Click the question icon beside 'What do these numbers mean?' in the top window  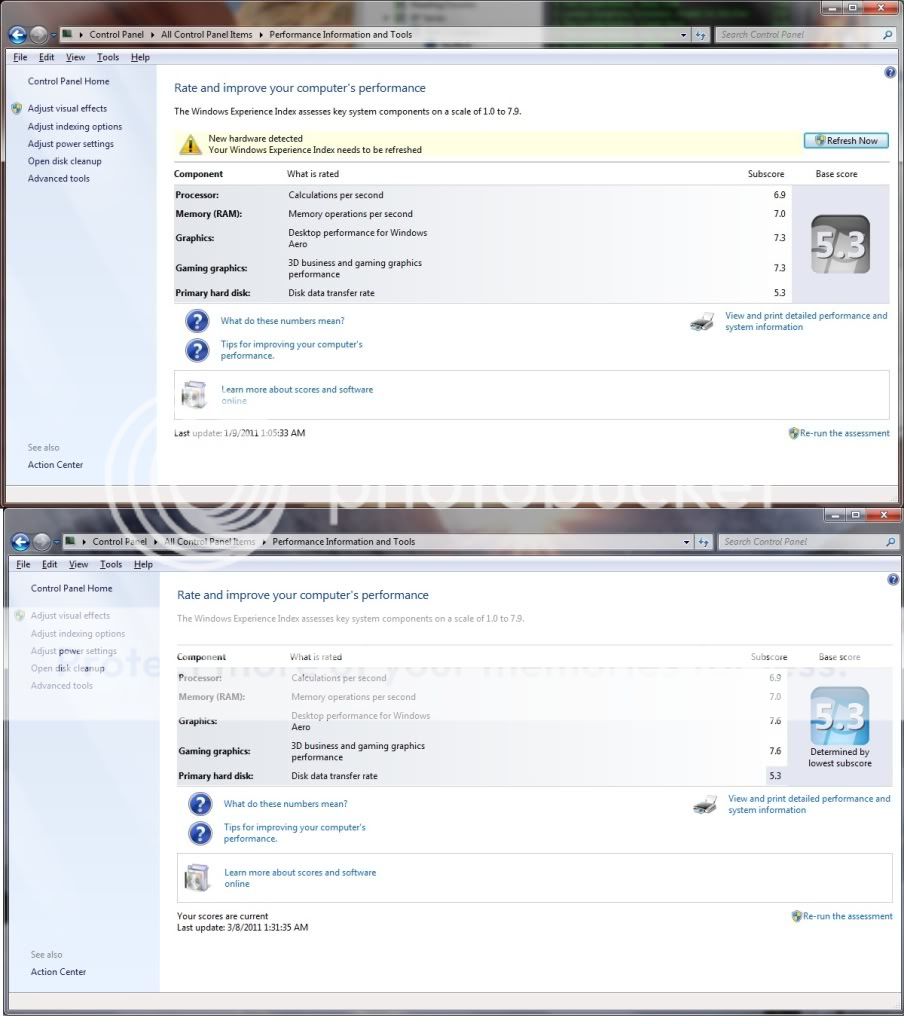coord(197,321)
